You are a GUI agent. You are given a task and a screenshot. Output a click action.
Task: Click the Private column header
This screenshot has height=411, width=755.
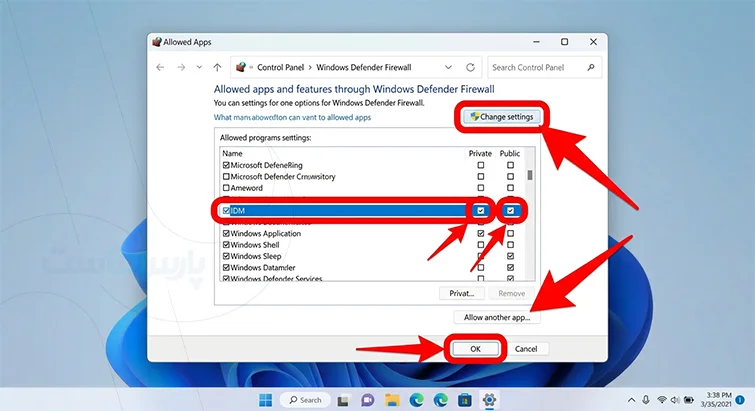(x=480, y=154)
